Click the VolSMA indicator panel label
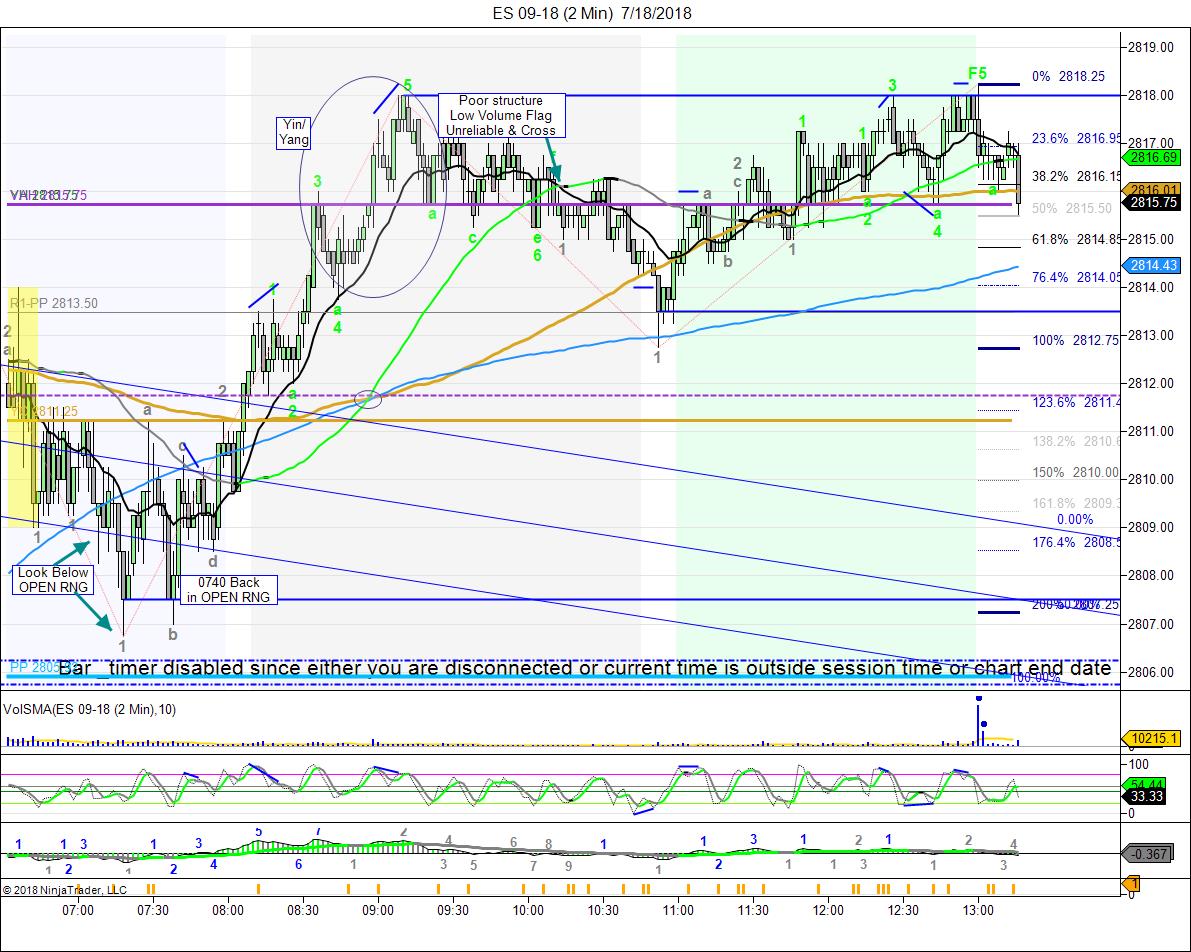Viewport: 1191px width, 952px height. click(x=90, y=710)
